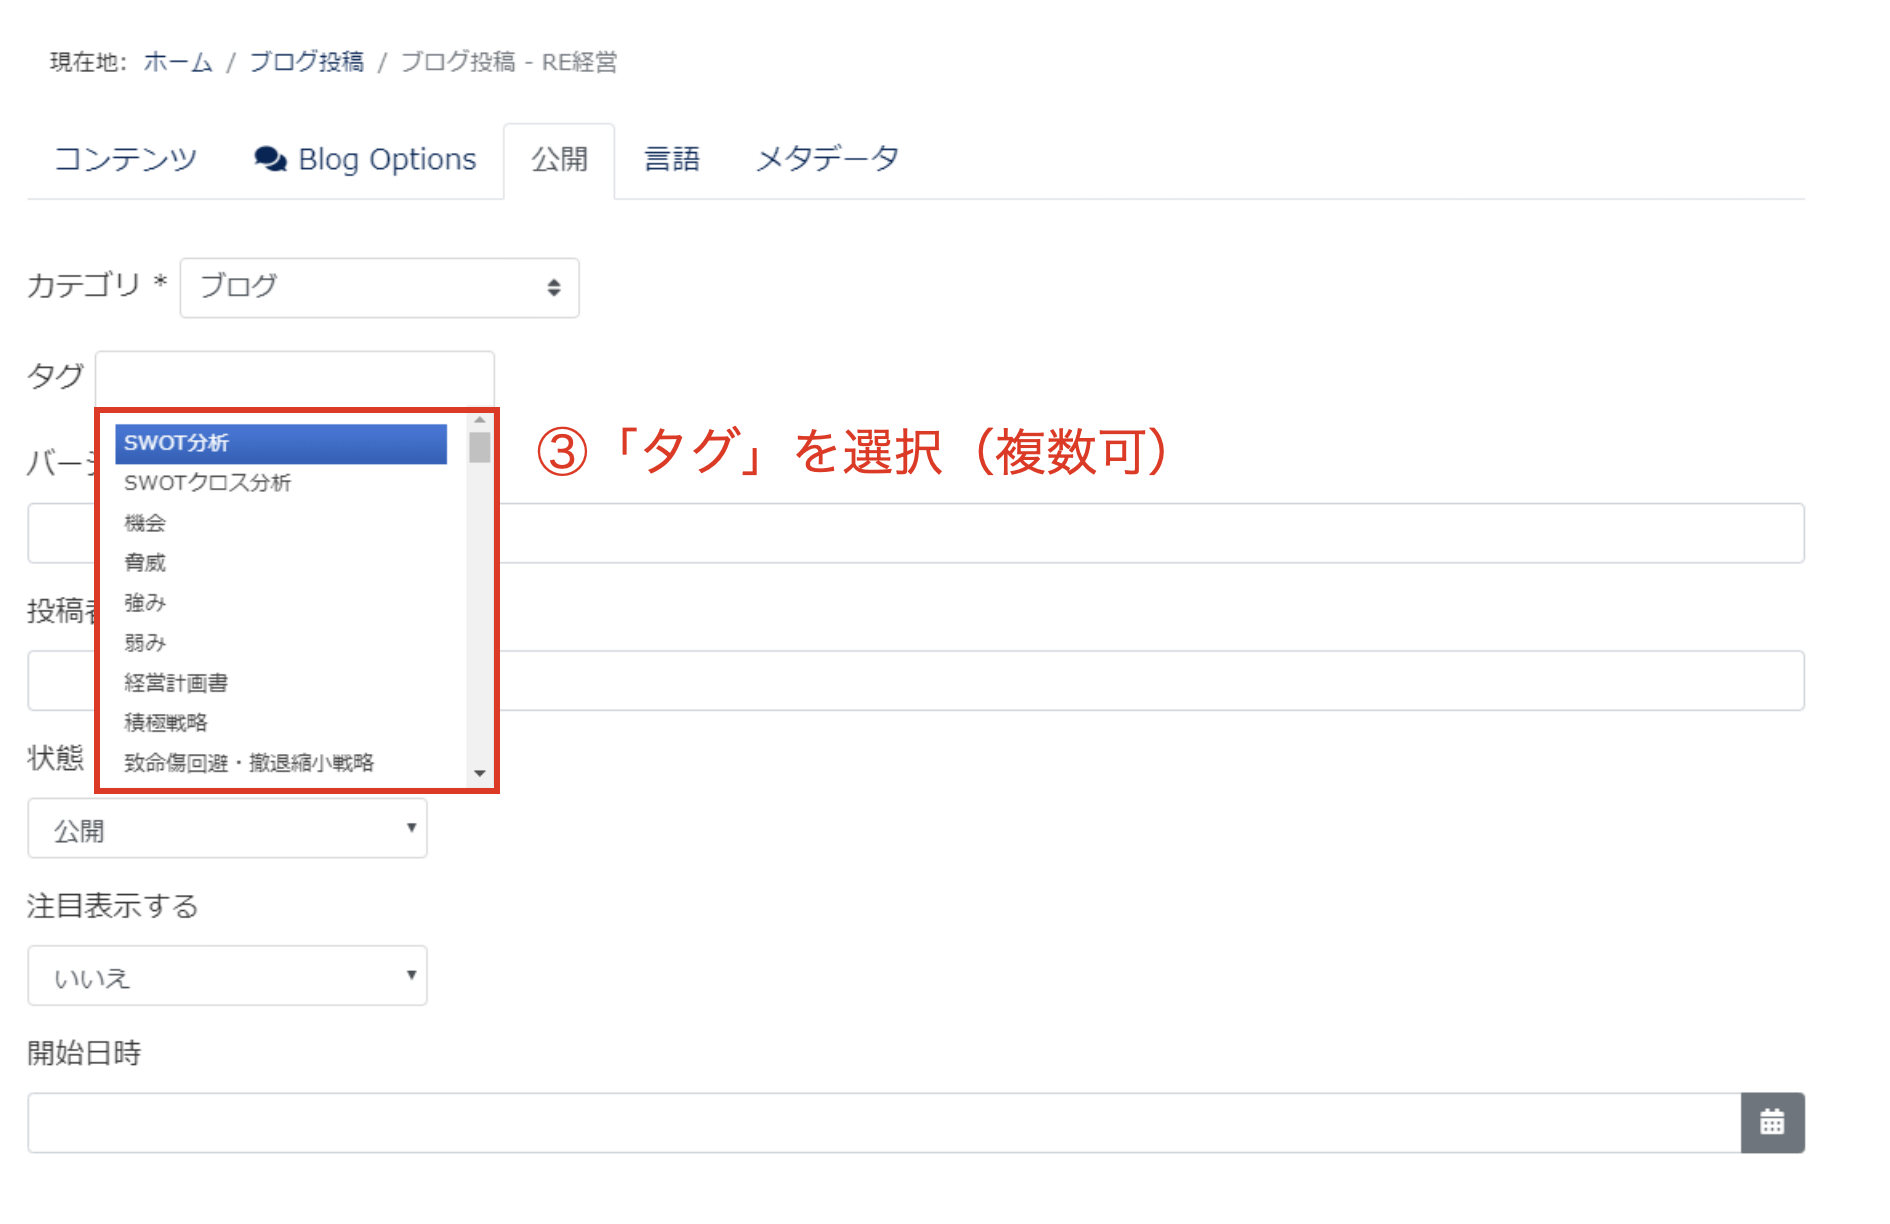The image size is (1890, 1224).
Task: Choose SWOTクロス分析 from tag list
Action: coord(208,483)
